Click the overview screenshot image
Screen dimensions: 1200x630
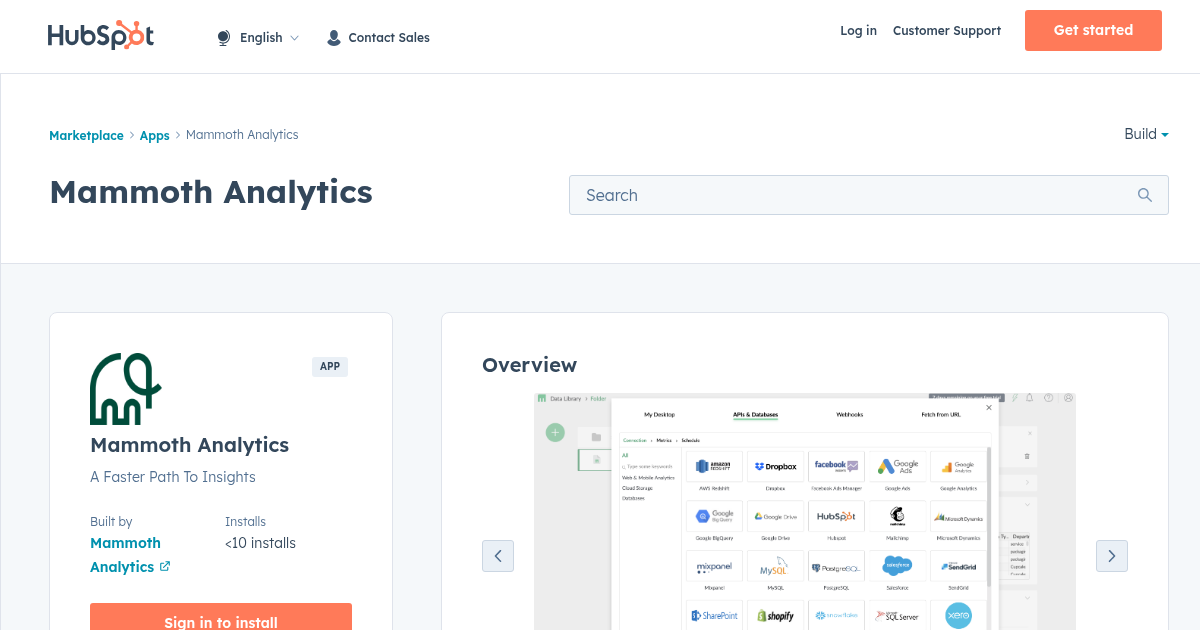[x=805, y=511]
